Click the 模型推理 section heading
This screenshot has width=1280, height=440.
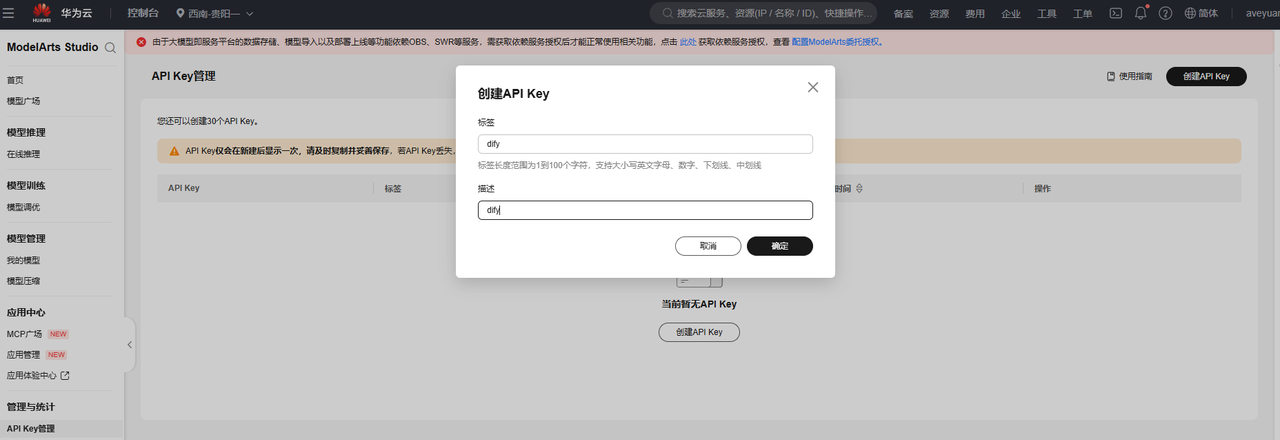[26, 132]
